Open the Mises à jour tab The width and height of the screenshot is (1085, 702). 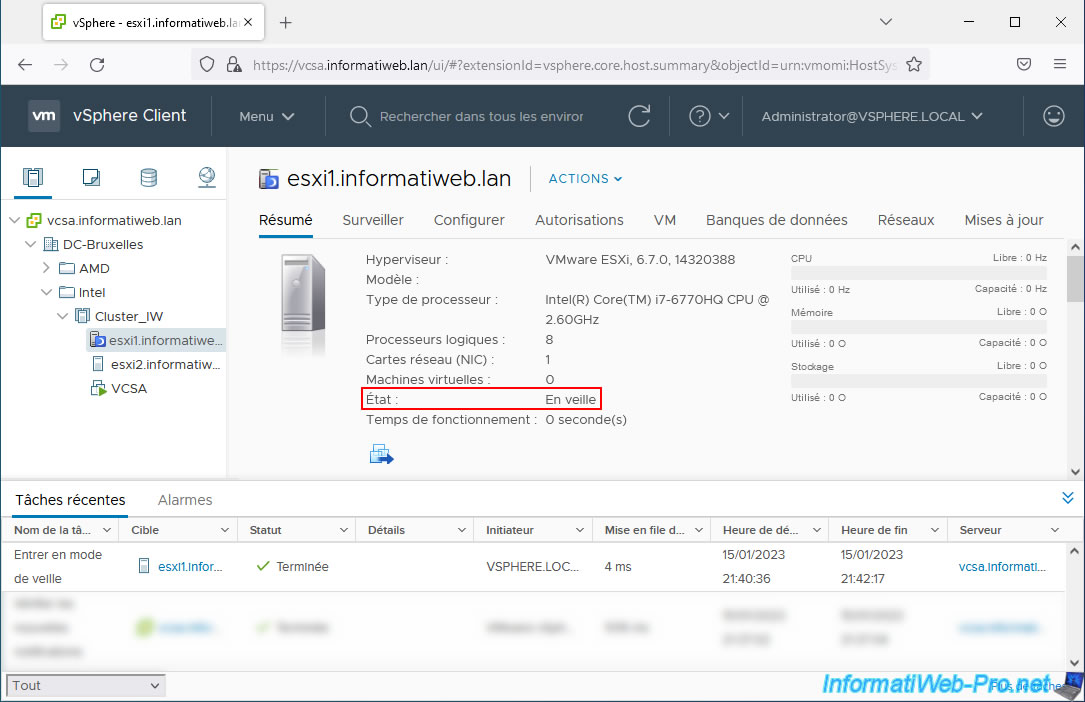coord(1004,220)
